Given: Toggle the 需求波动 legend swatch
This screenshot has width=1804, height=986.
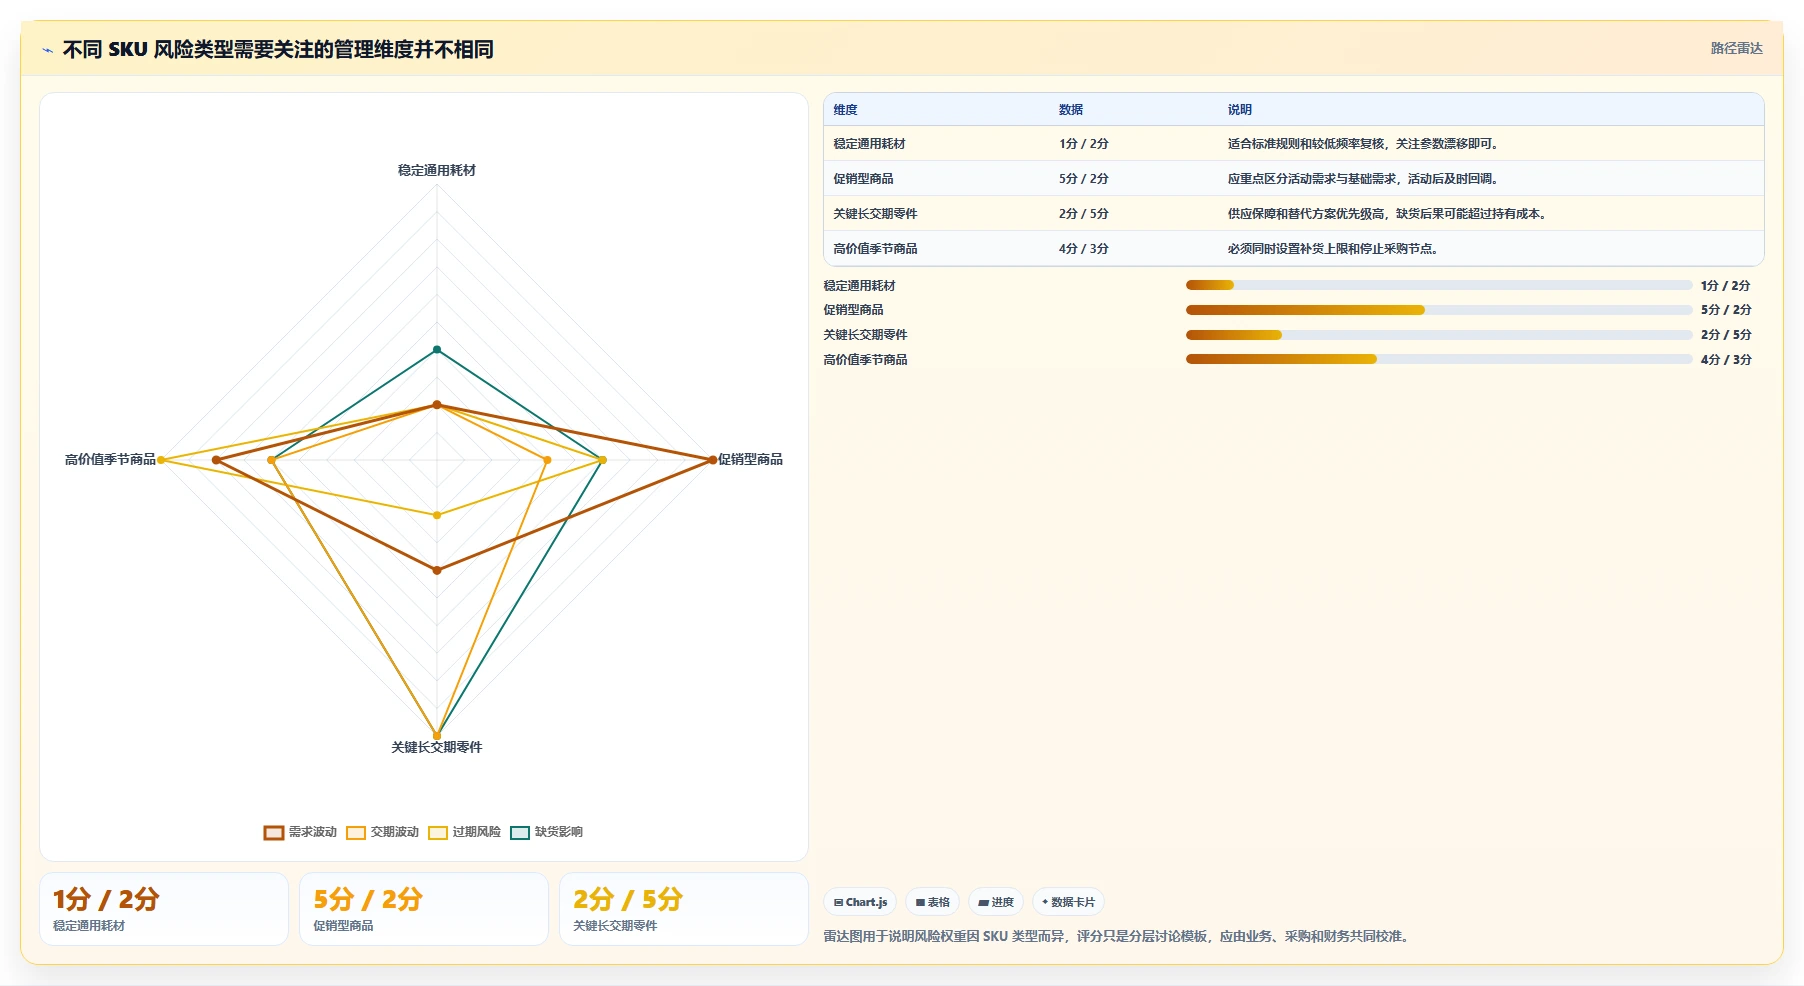Looking at the screenshot, I should (x=274, y=832).
